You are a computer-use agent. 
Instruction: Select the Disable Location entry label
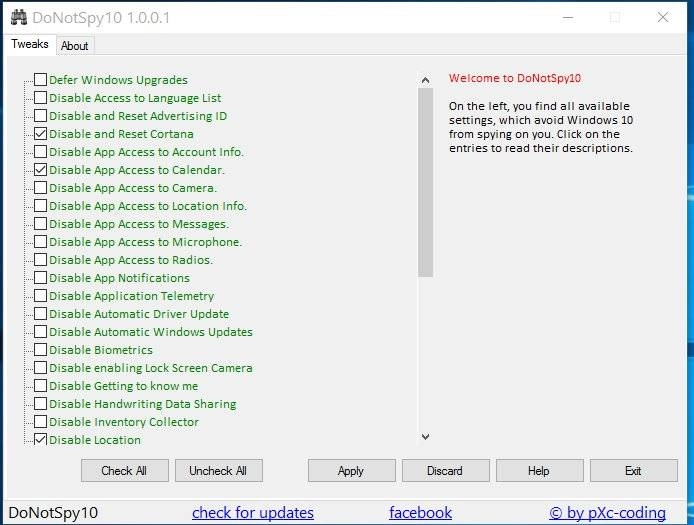click(95, 440)
